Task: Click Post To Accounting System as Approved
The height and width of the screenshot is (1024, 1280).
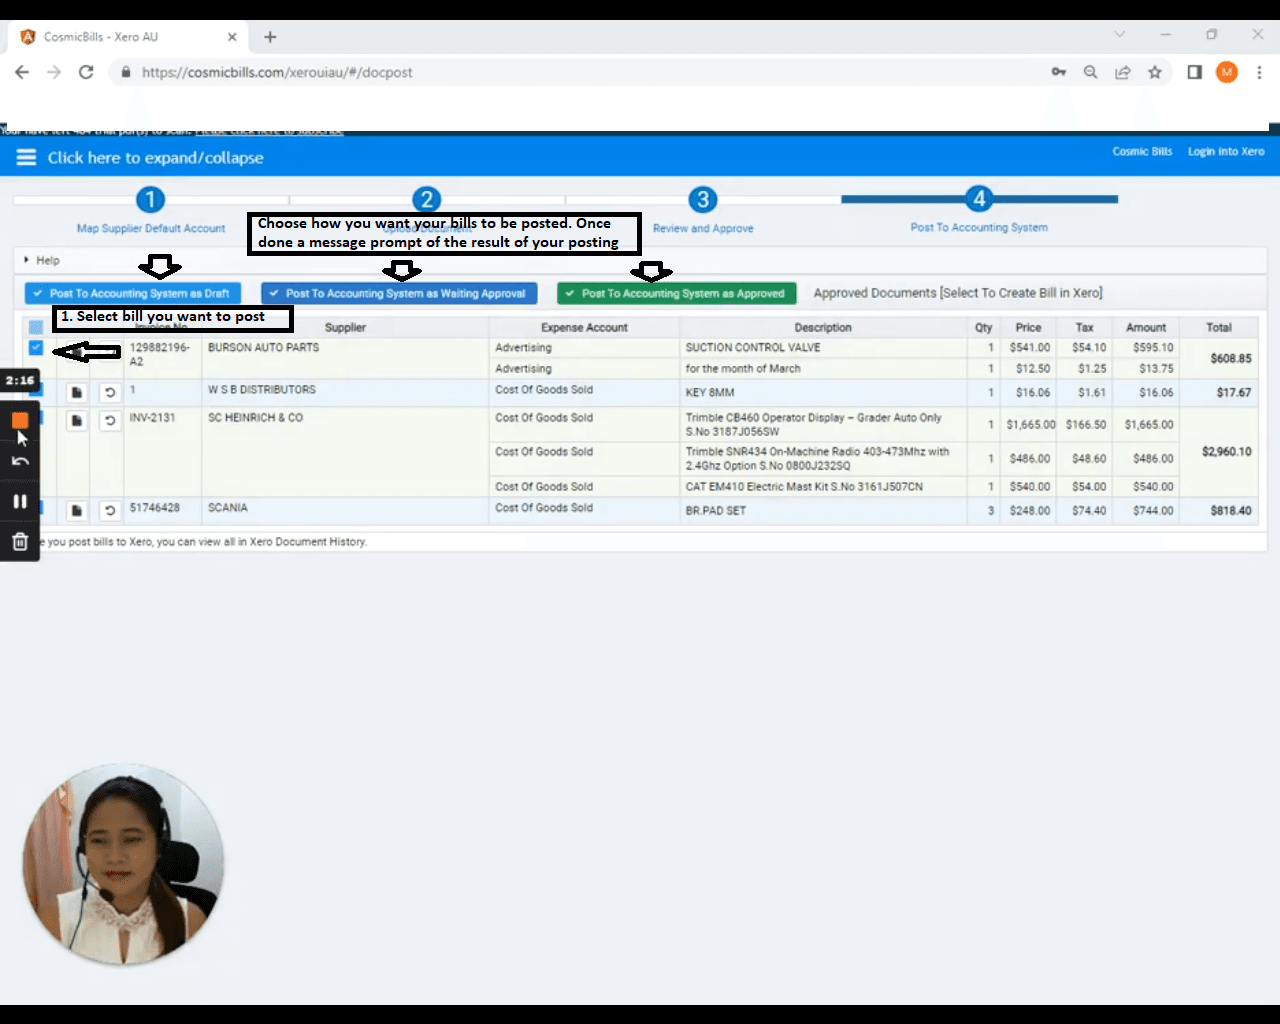Action: click(677, 293)
